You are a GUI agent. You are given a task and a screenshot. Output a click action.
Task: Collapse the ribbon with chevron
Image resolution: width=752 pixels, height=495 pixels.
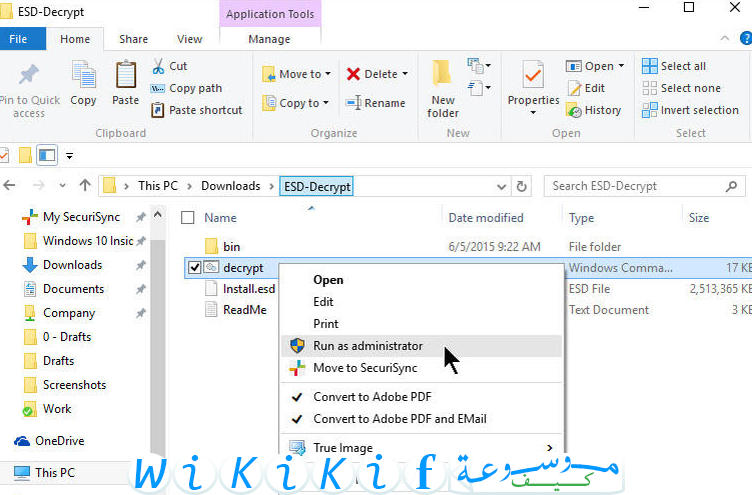(725, 38)
